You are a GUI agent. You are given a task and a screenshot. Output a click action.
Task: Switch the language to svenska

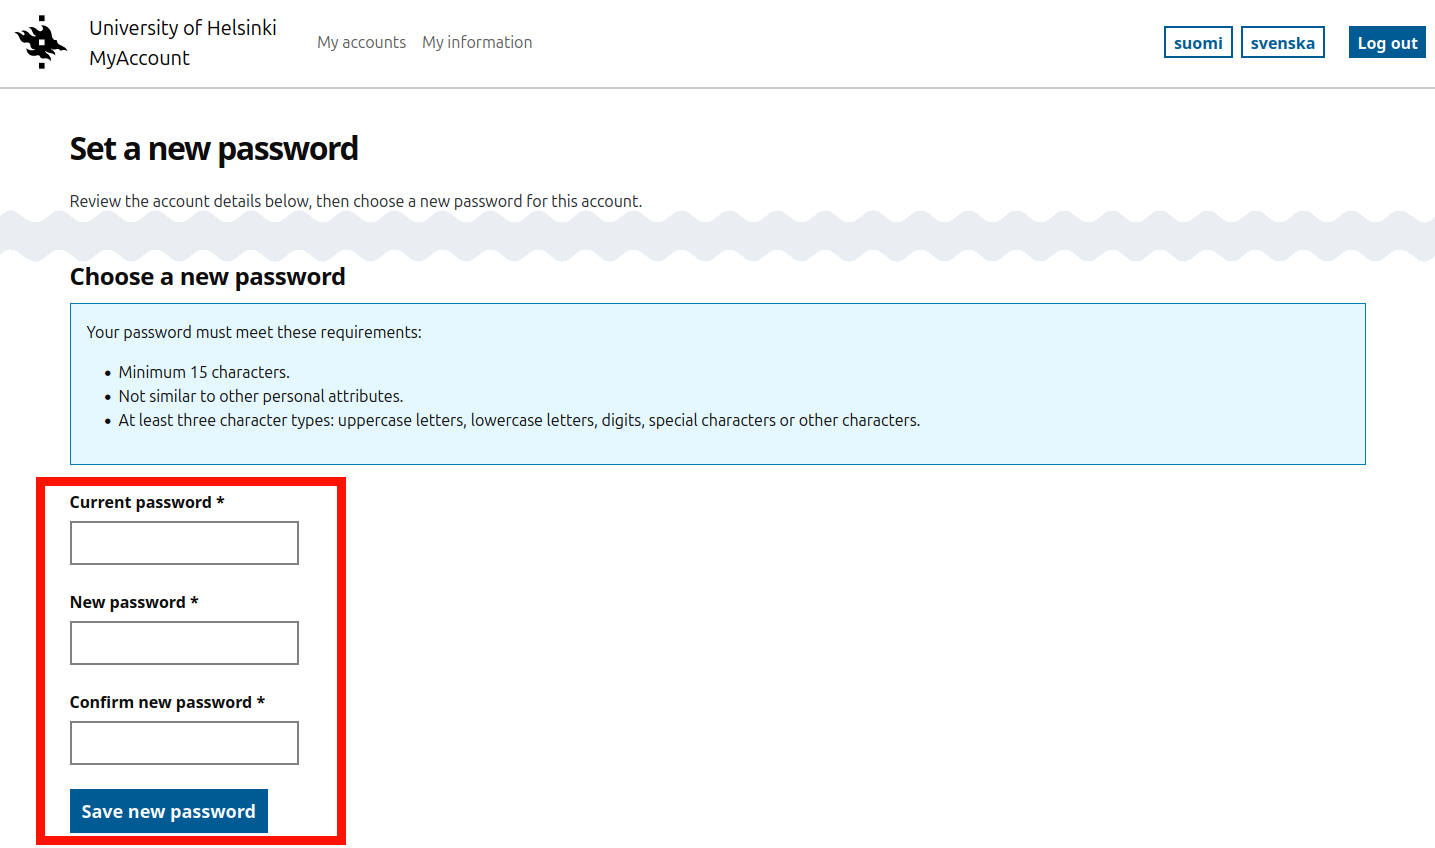coord(1282,43)
